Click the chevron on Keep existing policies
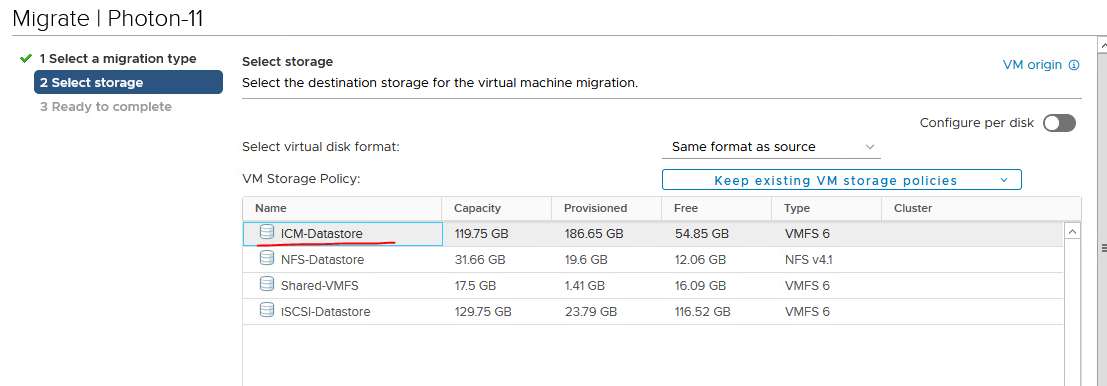Screen dimensions: 1107x386 (1004, 181)
